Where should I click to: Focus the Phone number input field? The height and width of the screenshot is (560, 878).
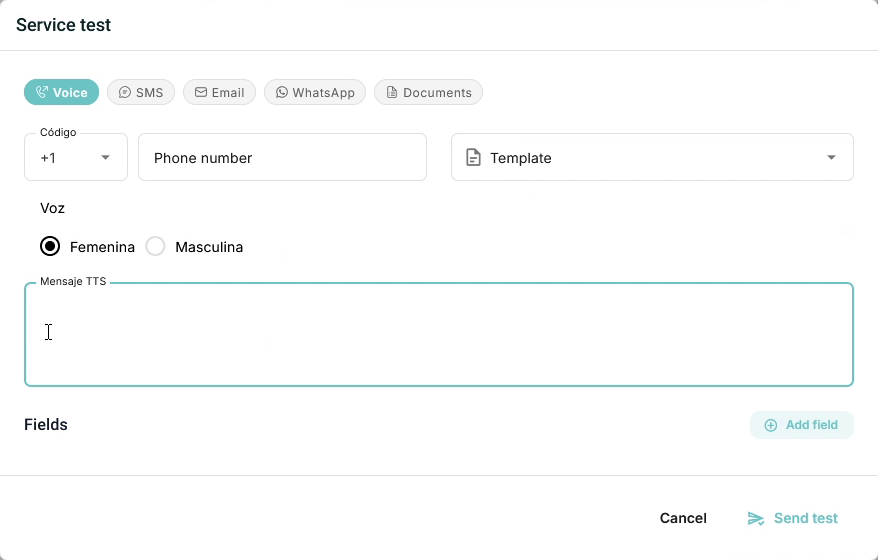click(x=282, y=157)
